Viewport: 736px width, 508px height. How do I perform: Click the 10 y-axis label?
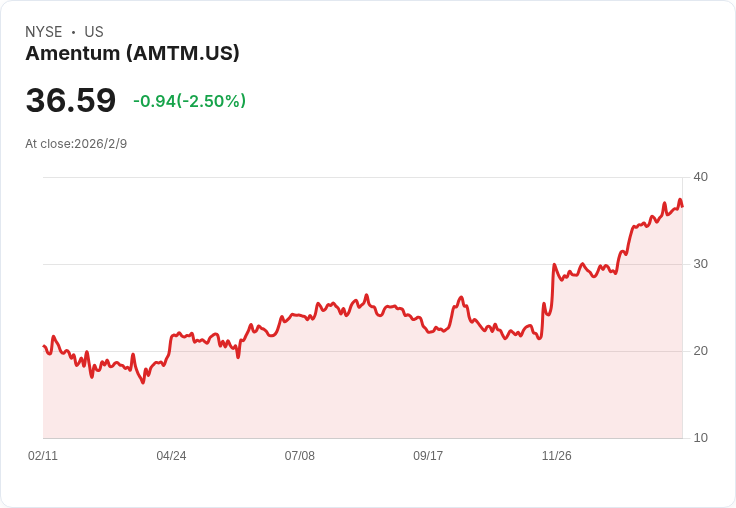pos(700,438)
